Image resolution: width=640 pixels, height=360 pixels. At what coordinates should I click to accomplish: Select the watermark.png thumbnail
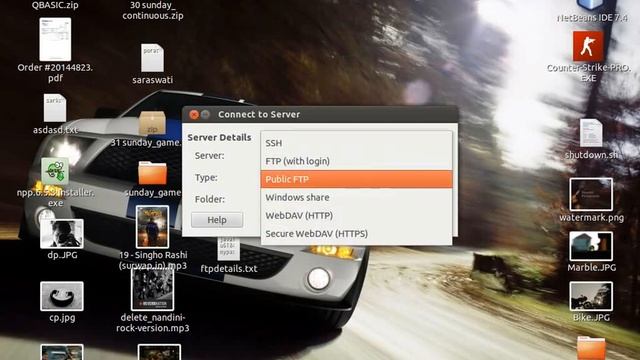pos(591,194)
